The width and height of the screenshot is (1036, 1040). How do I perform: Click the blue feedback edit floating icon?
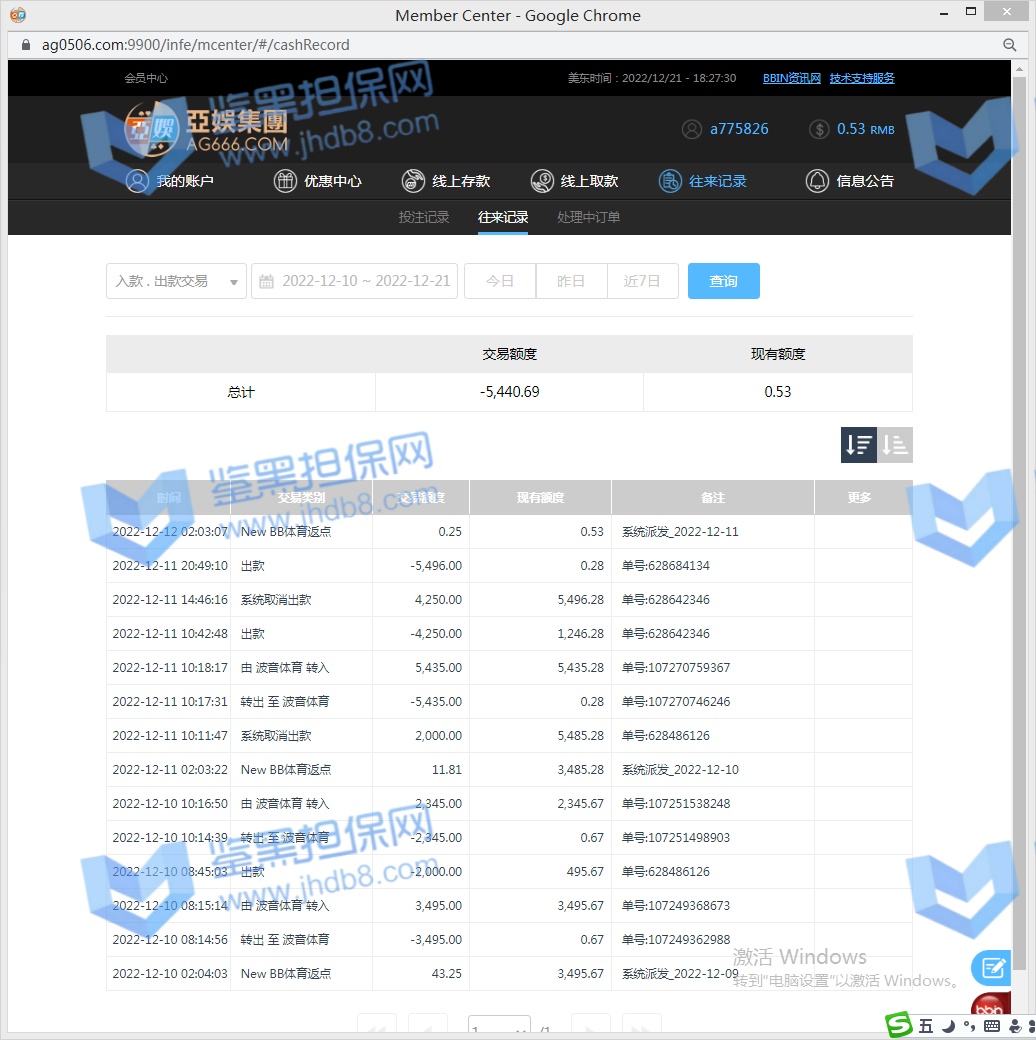click(992, 967)
